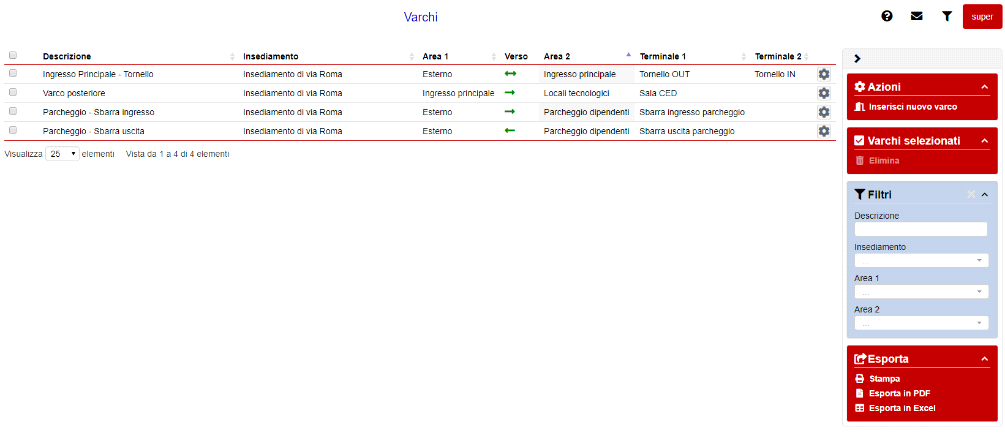Open the Insediamento filter dropdown

921,260
